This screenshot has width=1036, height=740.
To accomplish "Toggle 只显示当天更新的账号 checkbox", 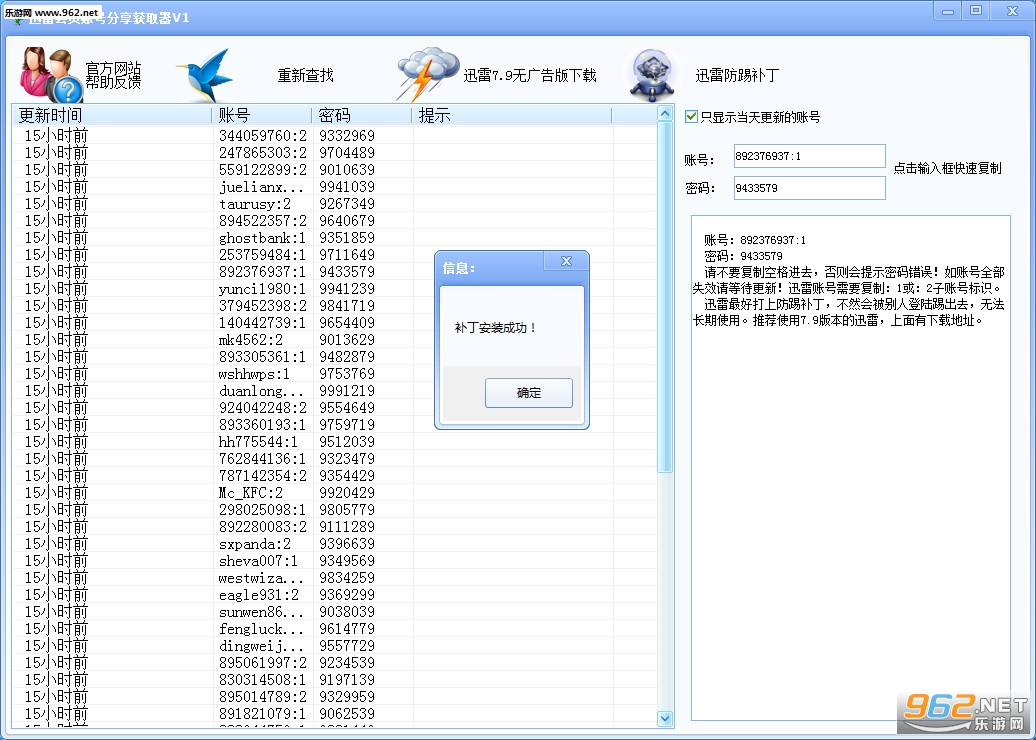I will [691, 117].
